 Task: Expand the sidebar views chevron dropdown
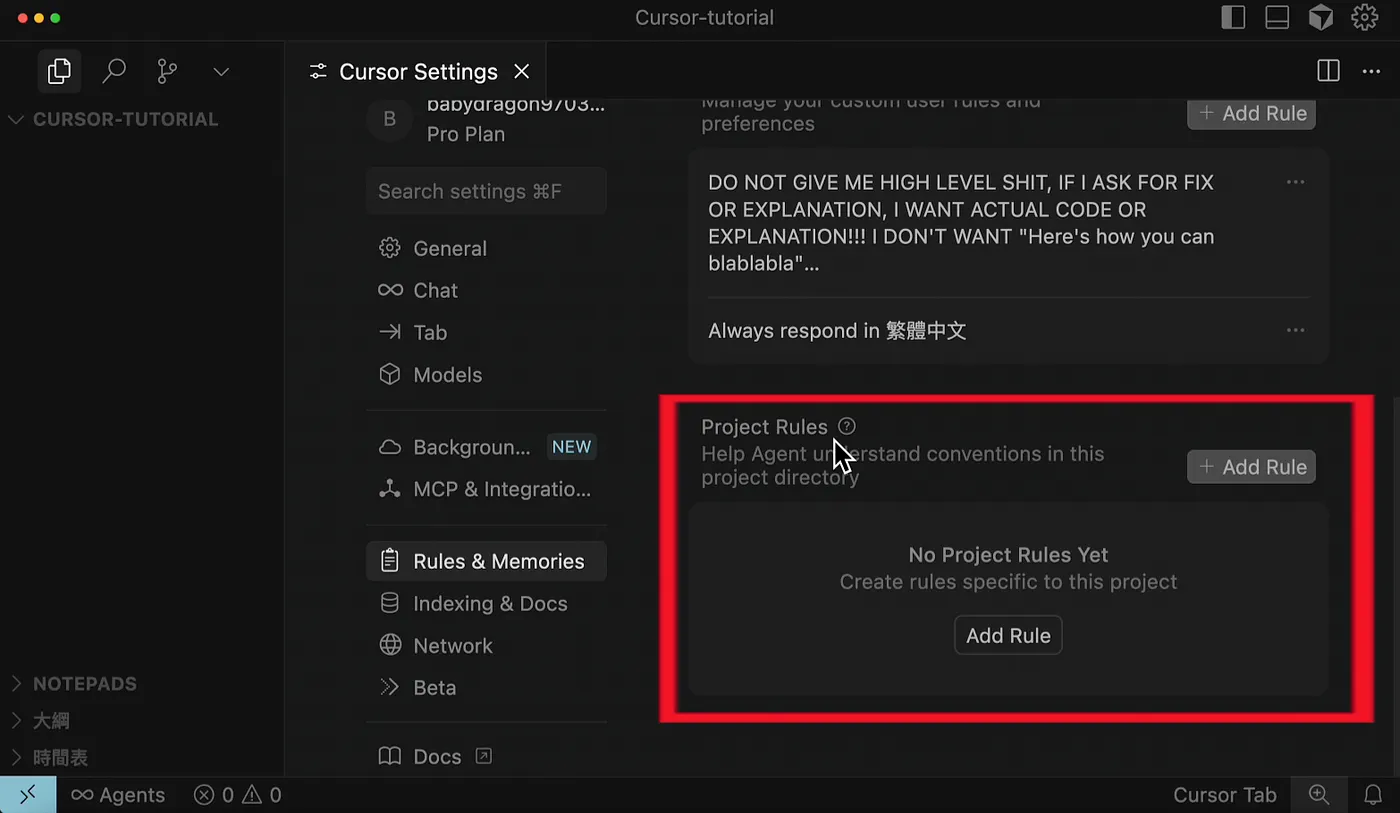221,72
